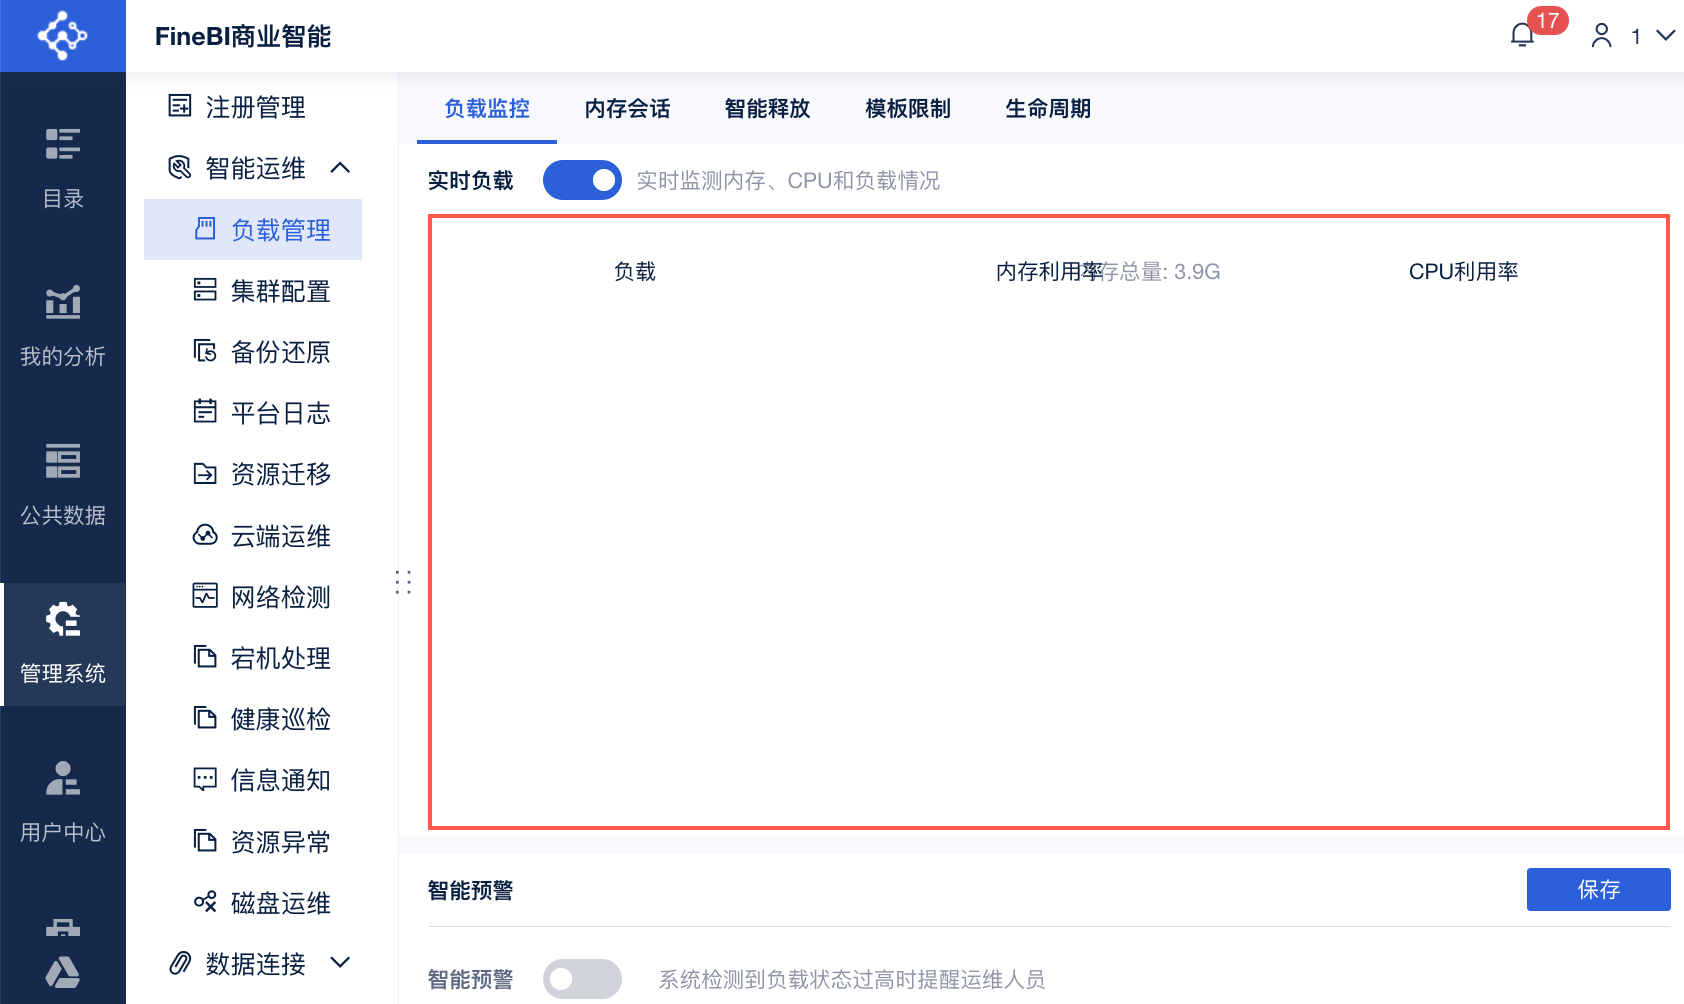The height and width of the screenshot is (1004, 1684).
Task: Click the 磁盘运维 menu label
Action: [x=281, y=903]
